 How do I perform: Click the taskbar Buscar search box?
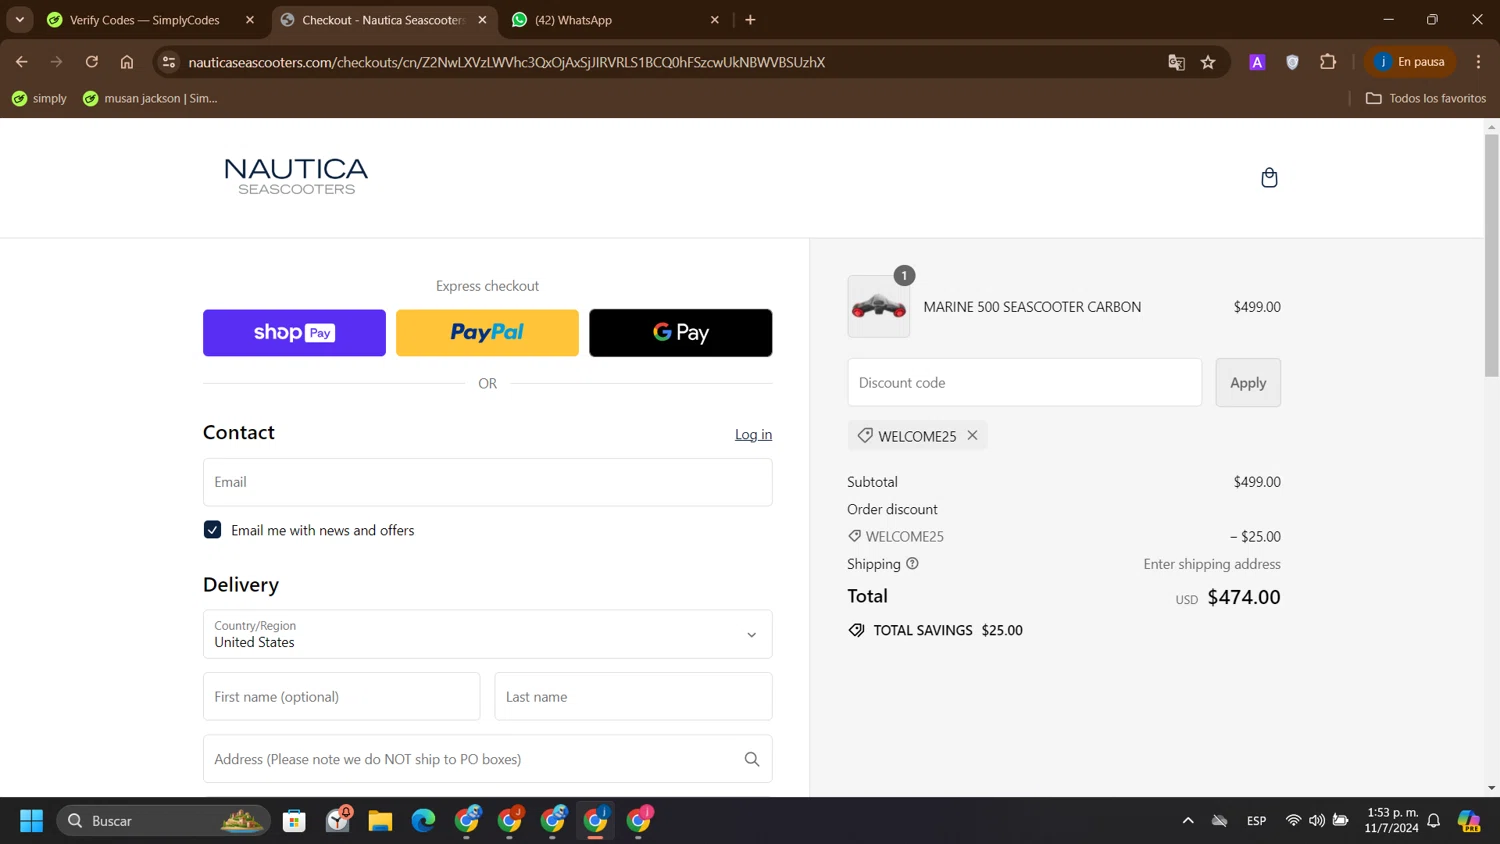163,821
